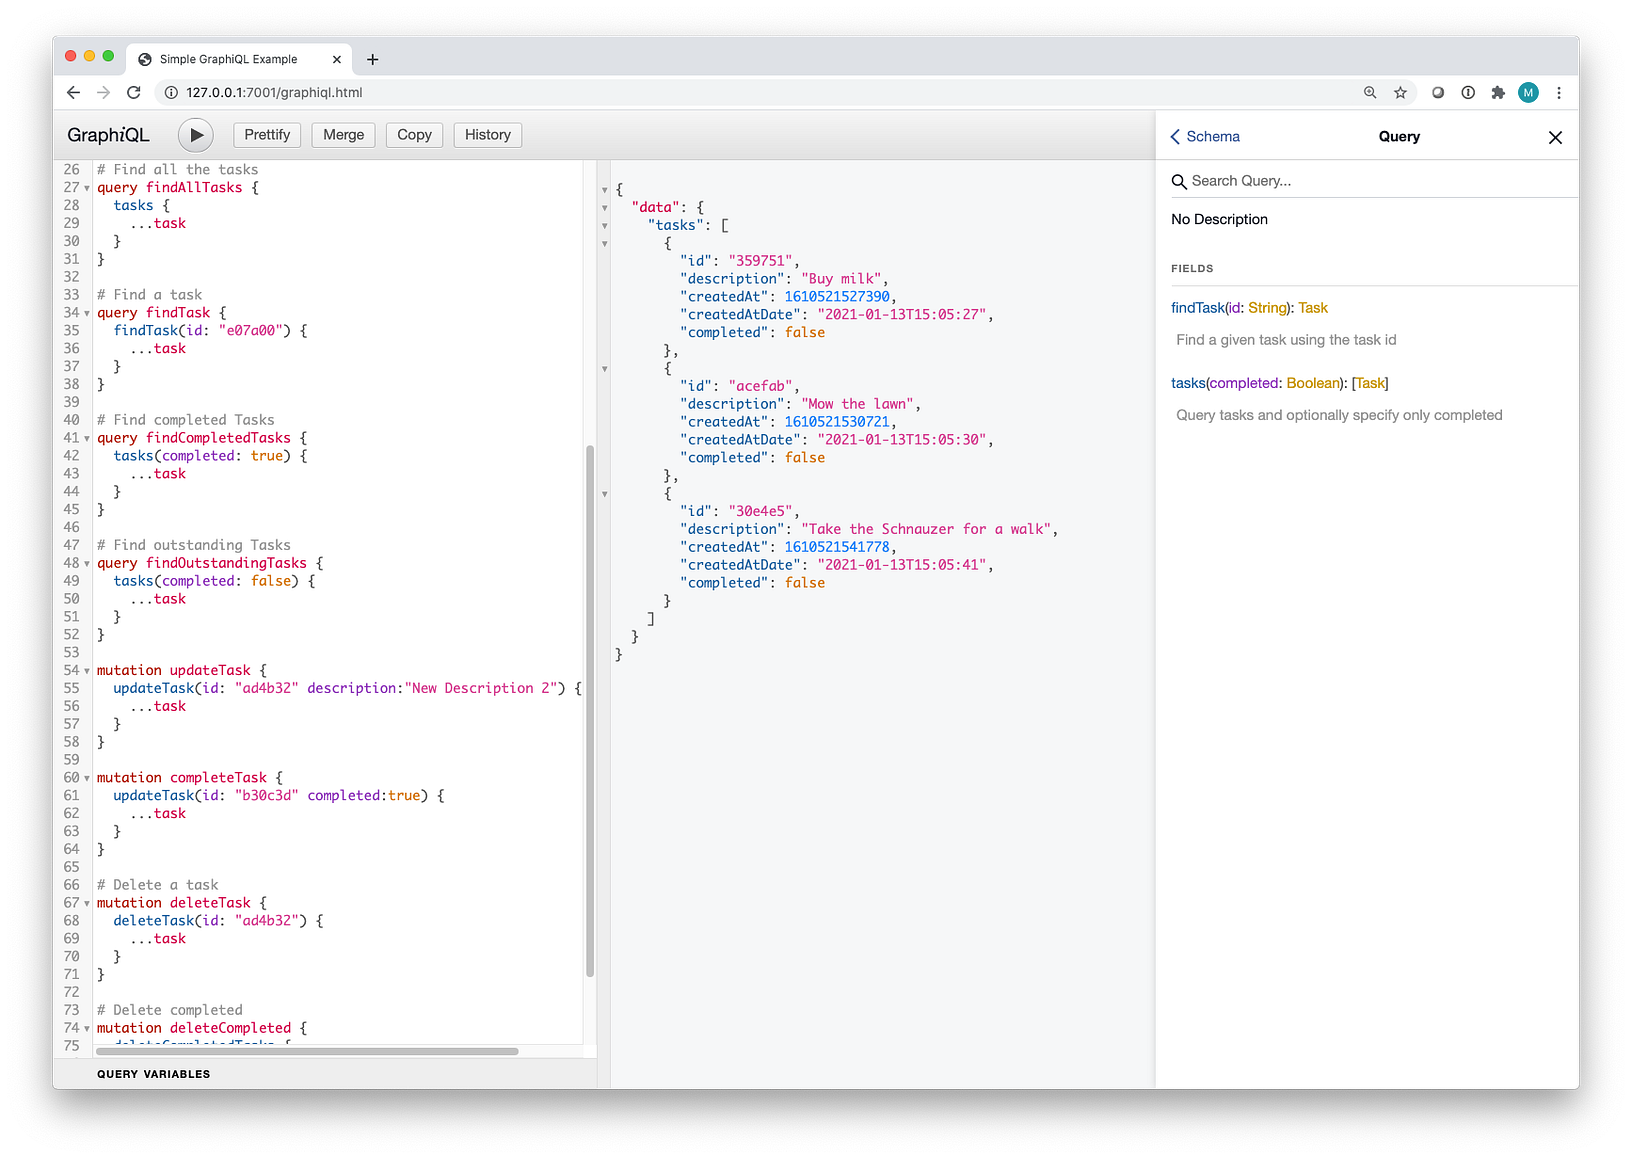Close the documentation explorer panel
The height and width of the screenshot is (1159, 1632).
(x=1555, y=137)
